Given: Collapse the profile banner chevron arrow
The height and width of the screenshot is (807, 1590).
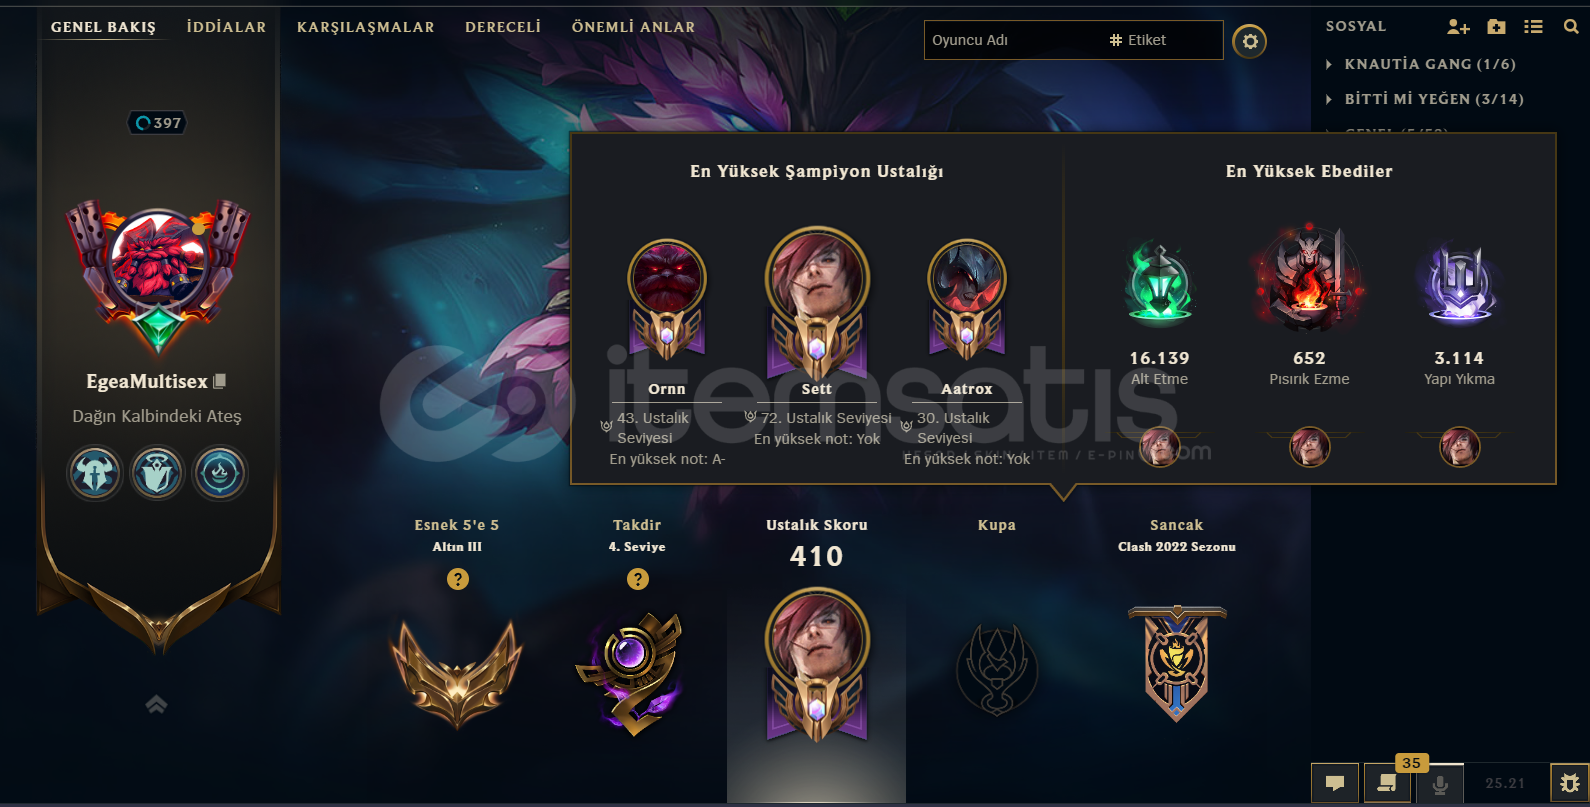Looking at the screenshot, I should pos(156,705).
